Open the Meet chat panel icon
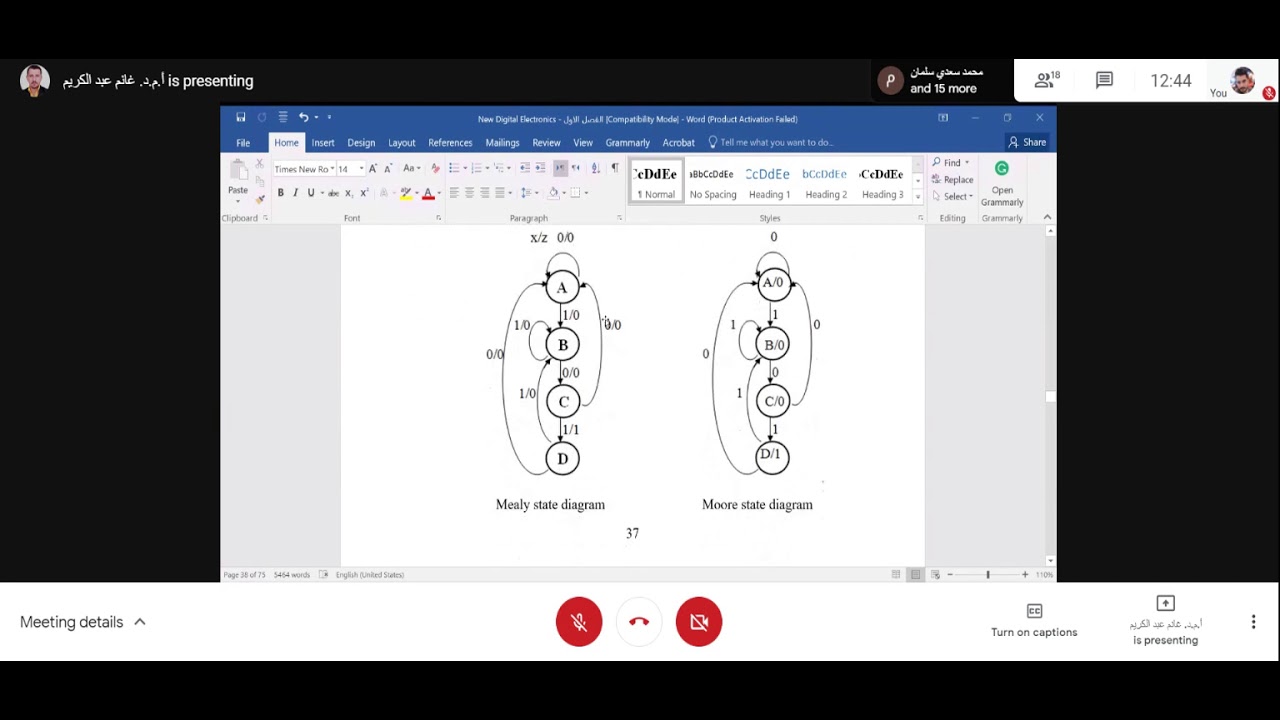 click(1104, 80)
